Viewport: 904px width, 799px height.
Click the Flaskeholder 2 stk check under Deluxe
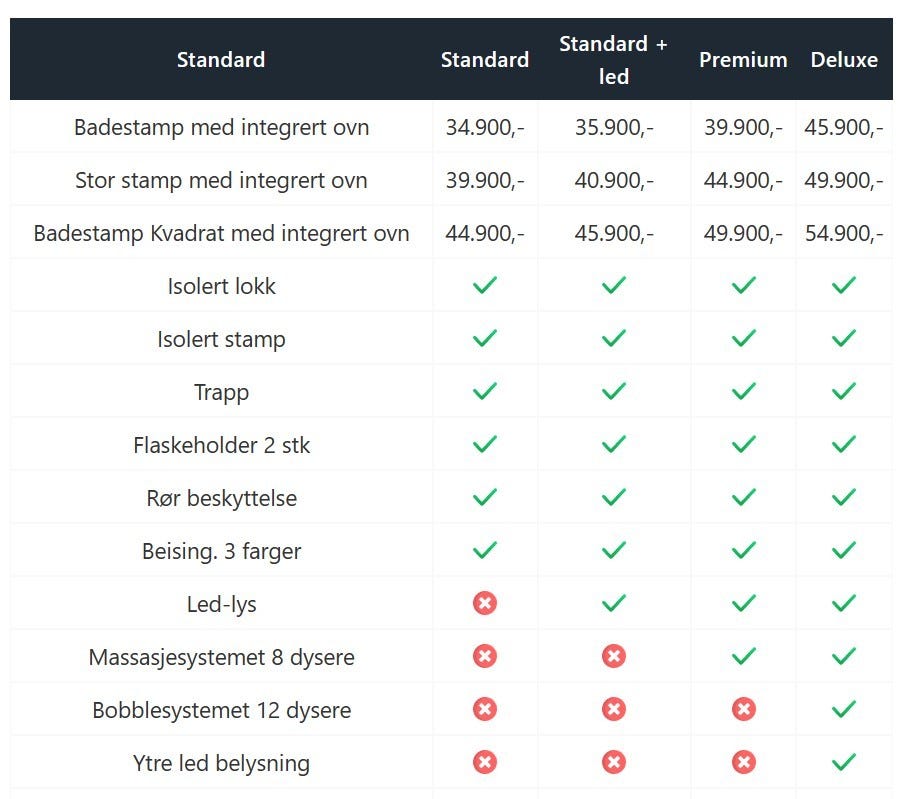[x=844, y=444]
